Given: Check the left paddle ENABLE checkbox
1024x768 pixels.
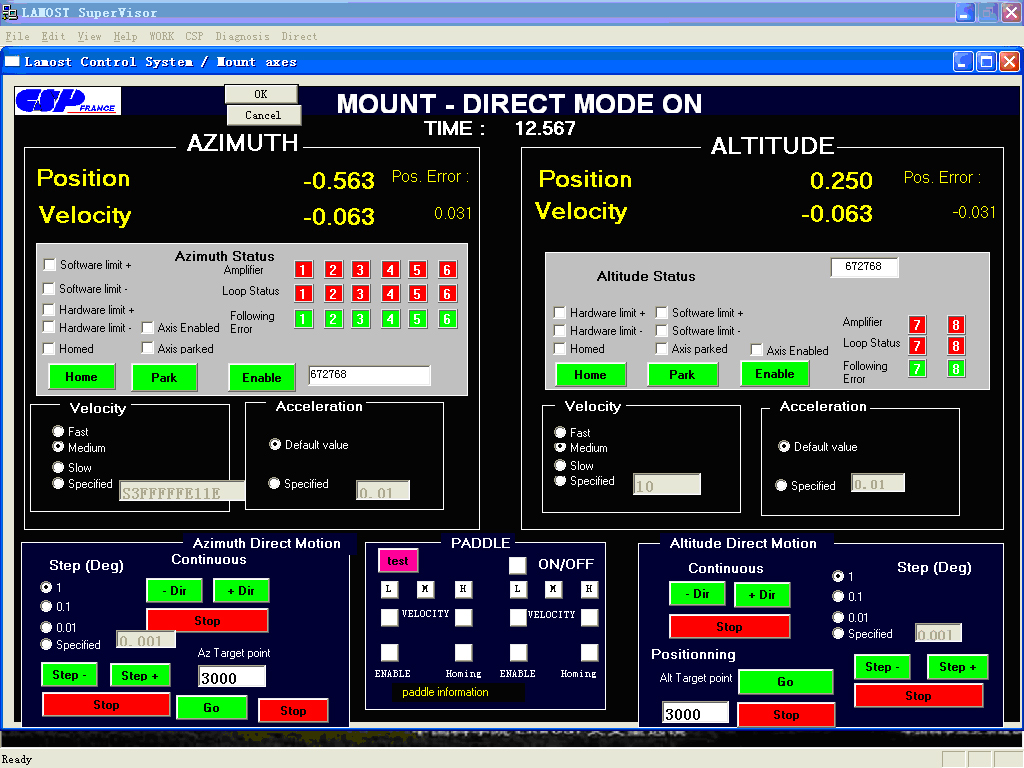Looking at the screenshot, I should [389, 652].
